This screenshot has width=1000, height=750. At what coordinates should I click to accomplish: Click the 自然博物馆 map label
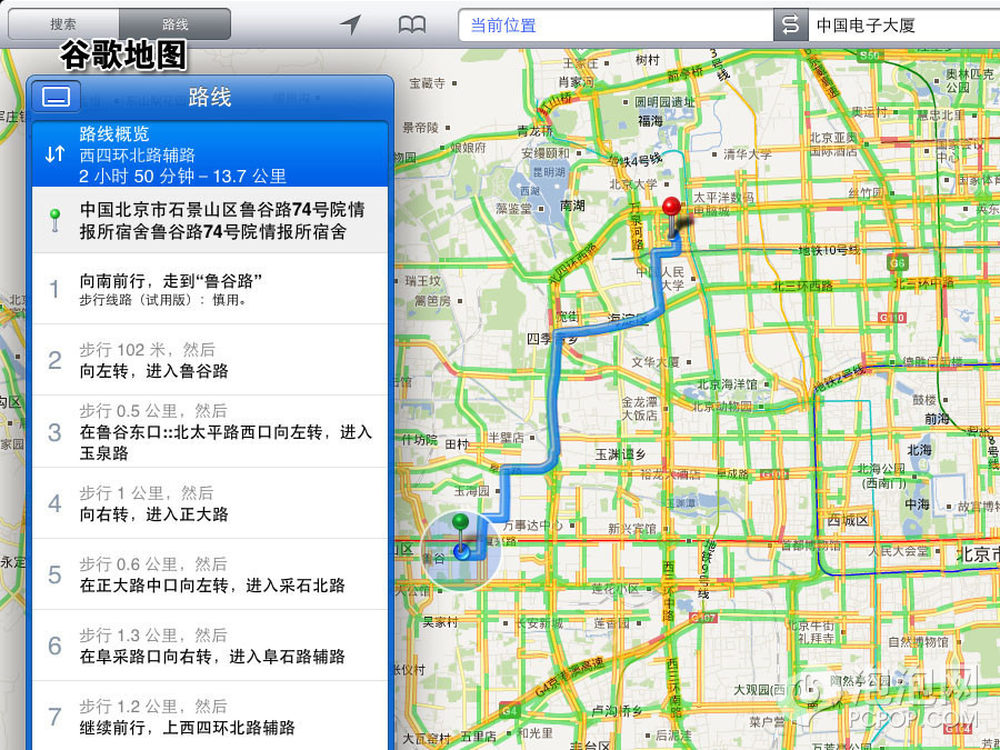coord(918,642)
